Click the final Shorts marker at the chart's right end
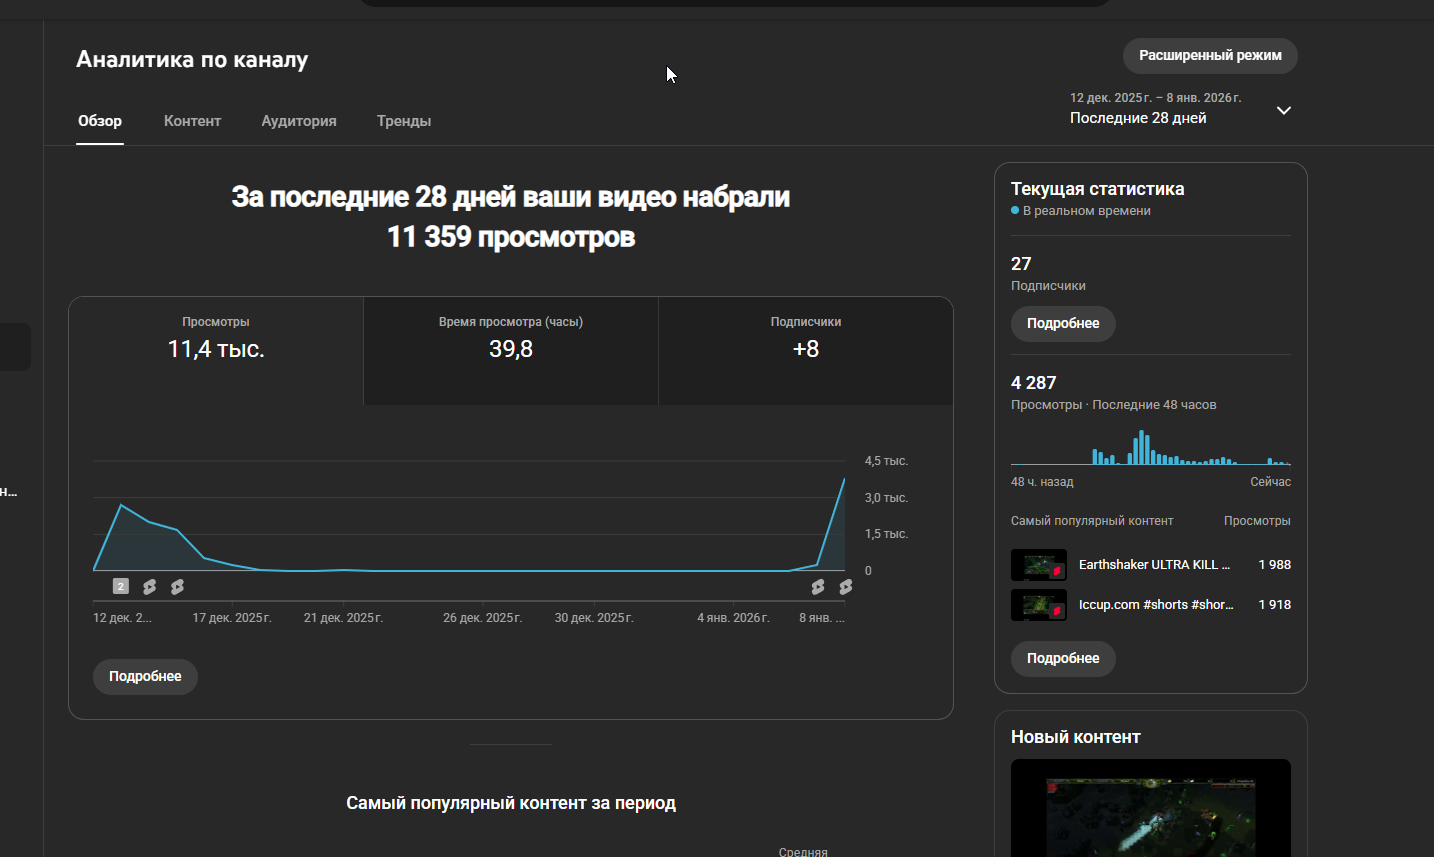Image resolution: width=1434 pixels, height=857 pixels. click(845, 587)
